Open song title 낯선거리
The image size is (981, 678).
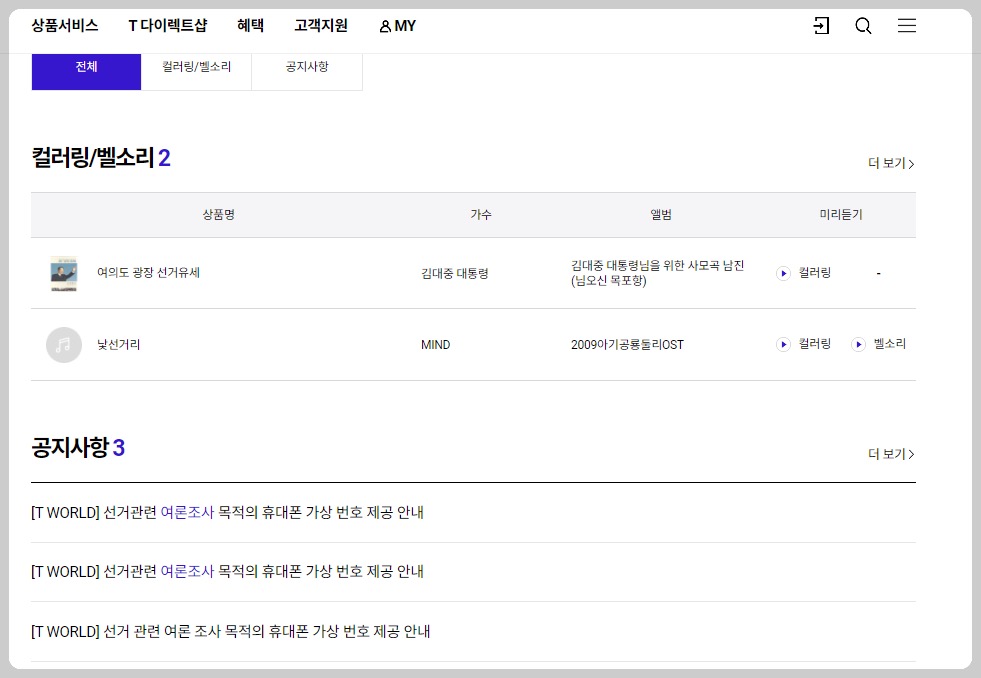[118, 345]
